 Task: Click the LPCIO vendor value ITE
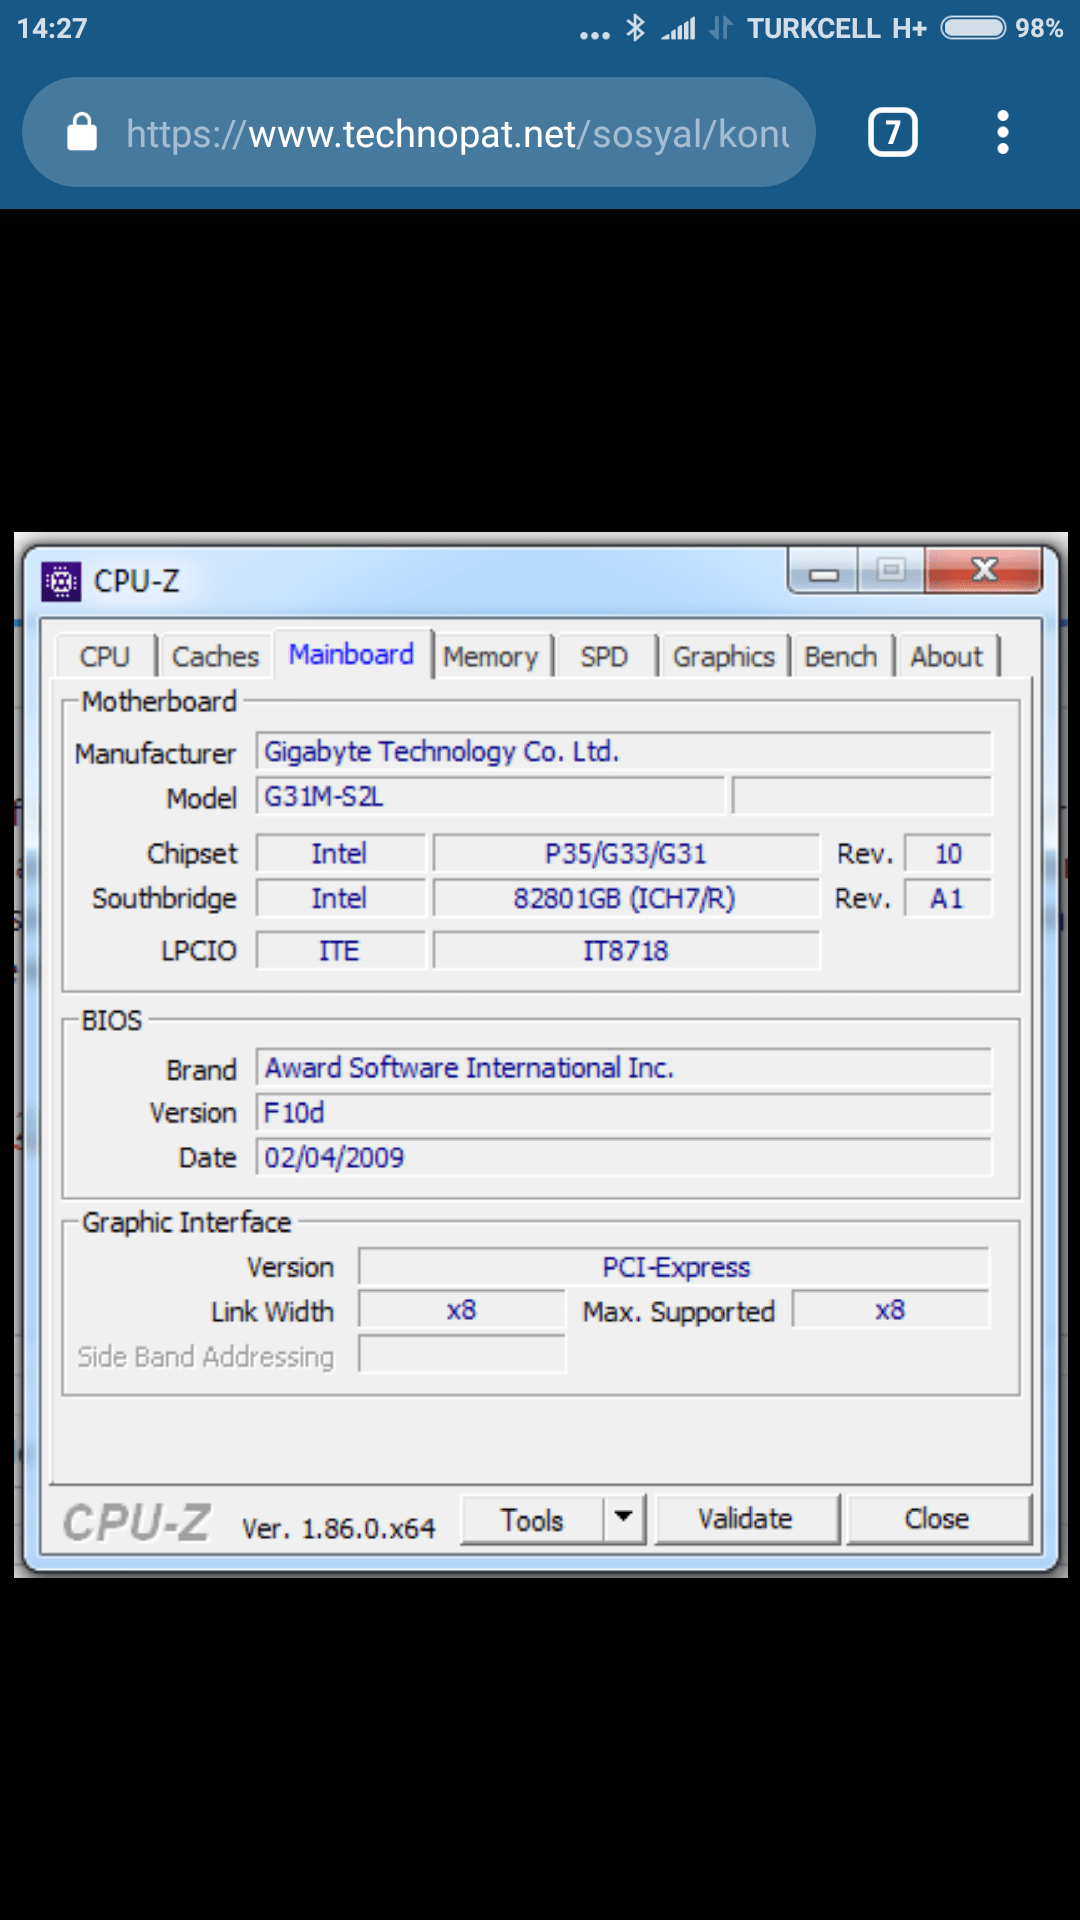(x=340, y=951)
